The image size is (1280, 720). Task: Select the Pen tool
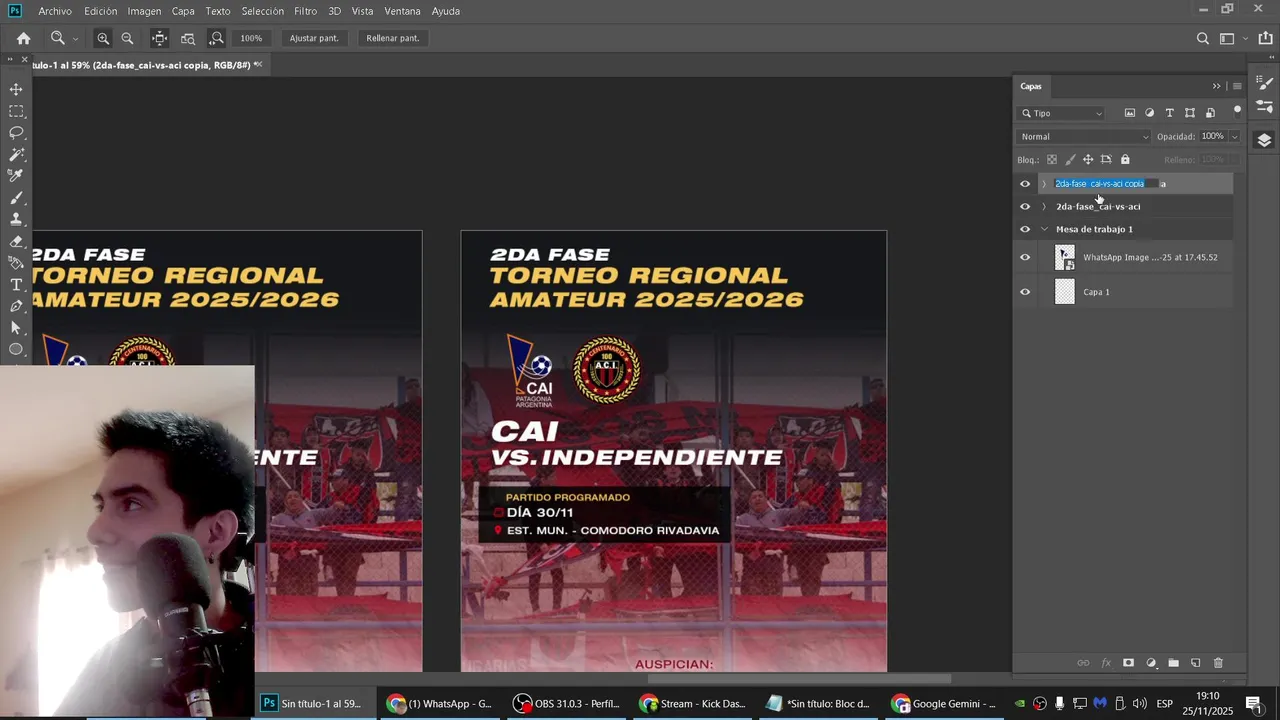pyautogui.click(x=16, y=306)
